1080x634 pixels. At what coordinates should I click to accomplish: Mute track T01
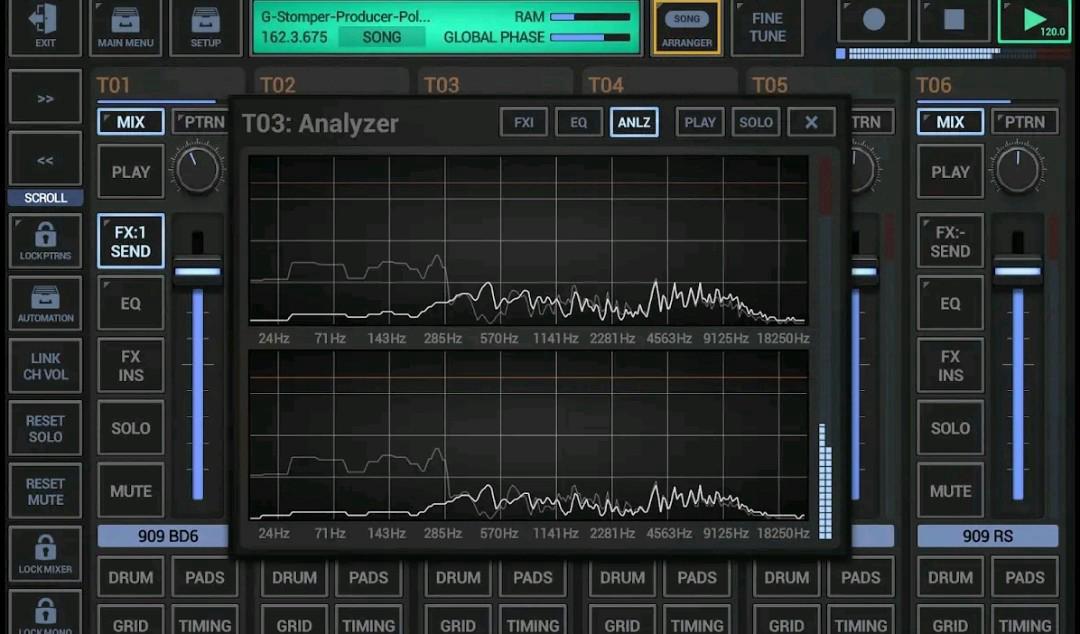(x=129, y=491)
